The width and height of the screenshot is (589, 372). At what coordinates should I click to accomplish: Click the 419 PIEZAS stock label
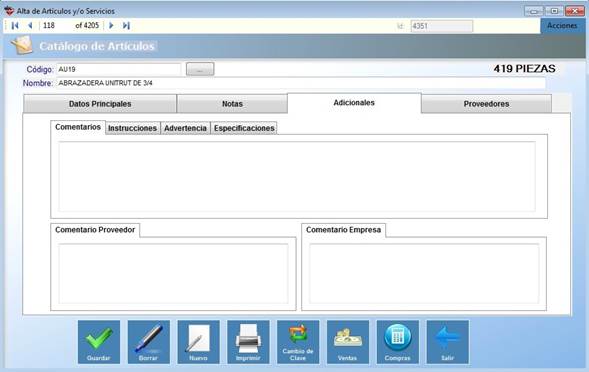pyautogui.click(x=524, y=69)
